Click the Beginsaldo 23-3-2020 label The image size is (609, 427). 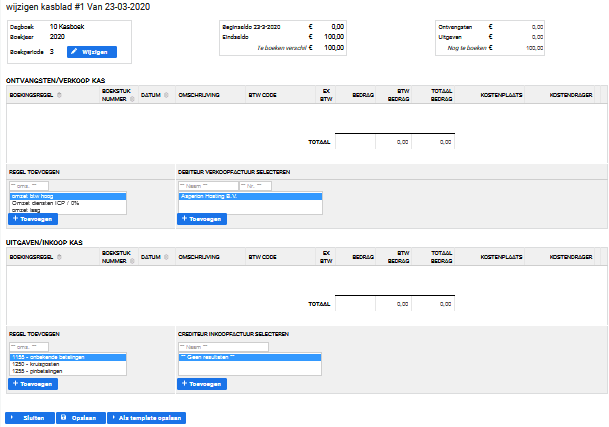(x=251, y=27)
